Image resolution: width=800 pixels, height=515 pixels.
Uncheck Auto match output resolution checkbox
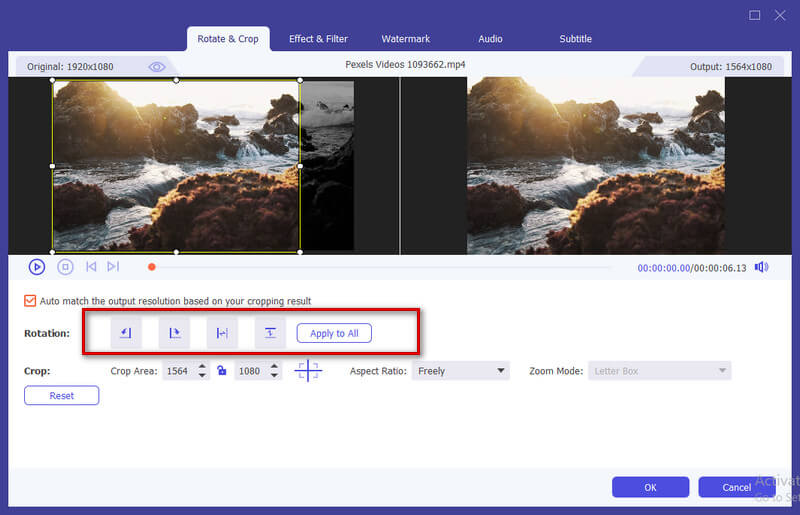(30, 301)
